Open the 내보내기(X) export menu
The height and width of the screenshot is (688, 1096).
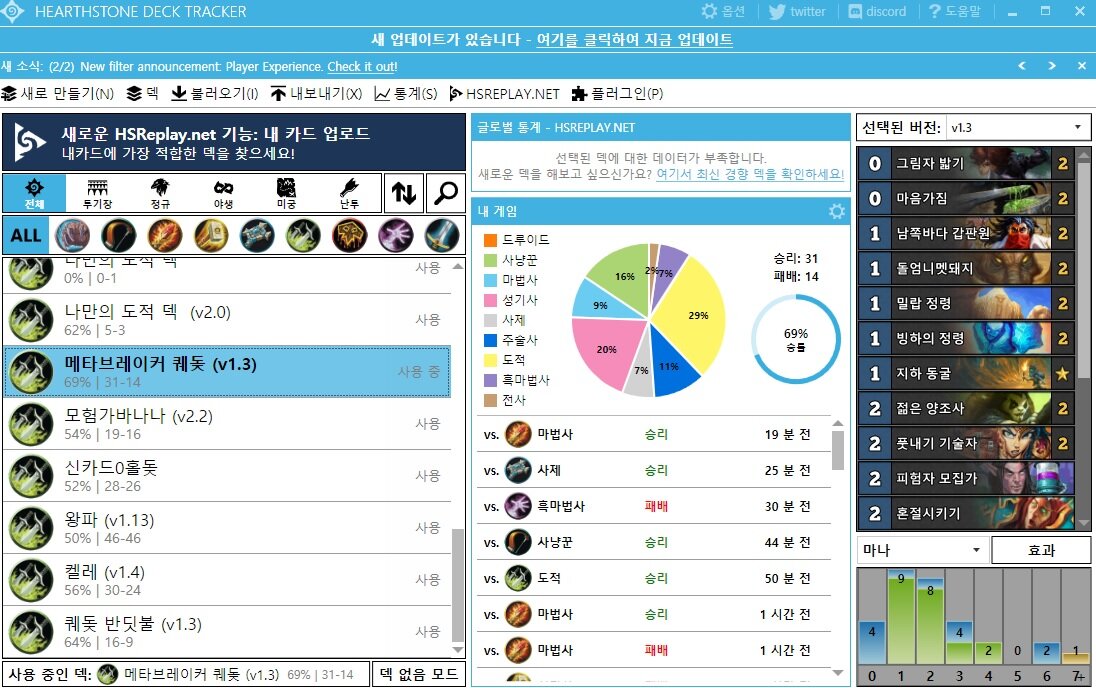317,94
